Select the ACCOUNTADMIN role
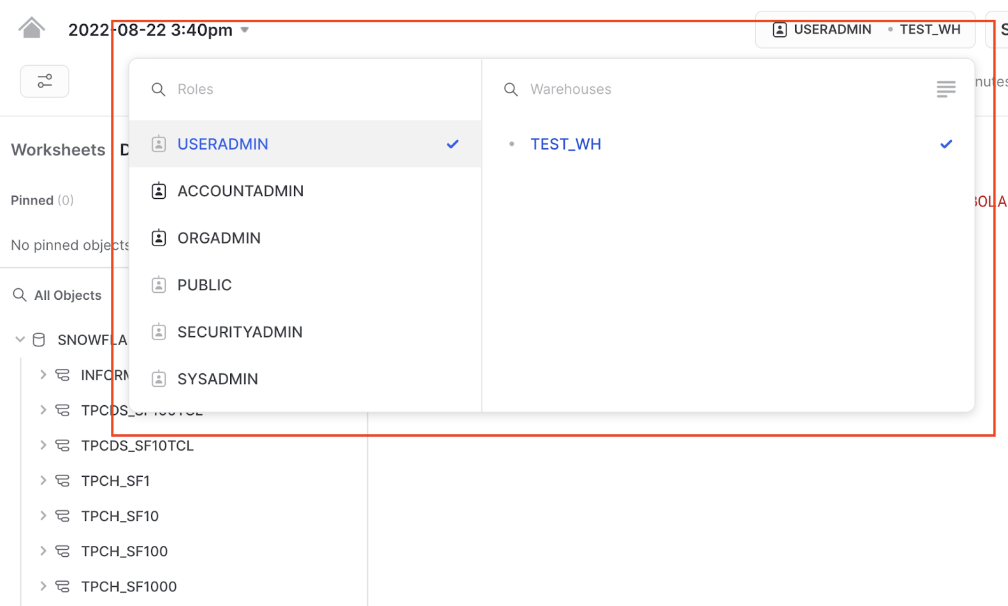This screenshot has height=606, width=1008. coord(305,191)
